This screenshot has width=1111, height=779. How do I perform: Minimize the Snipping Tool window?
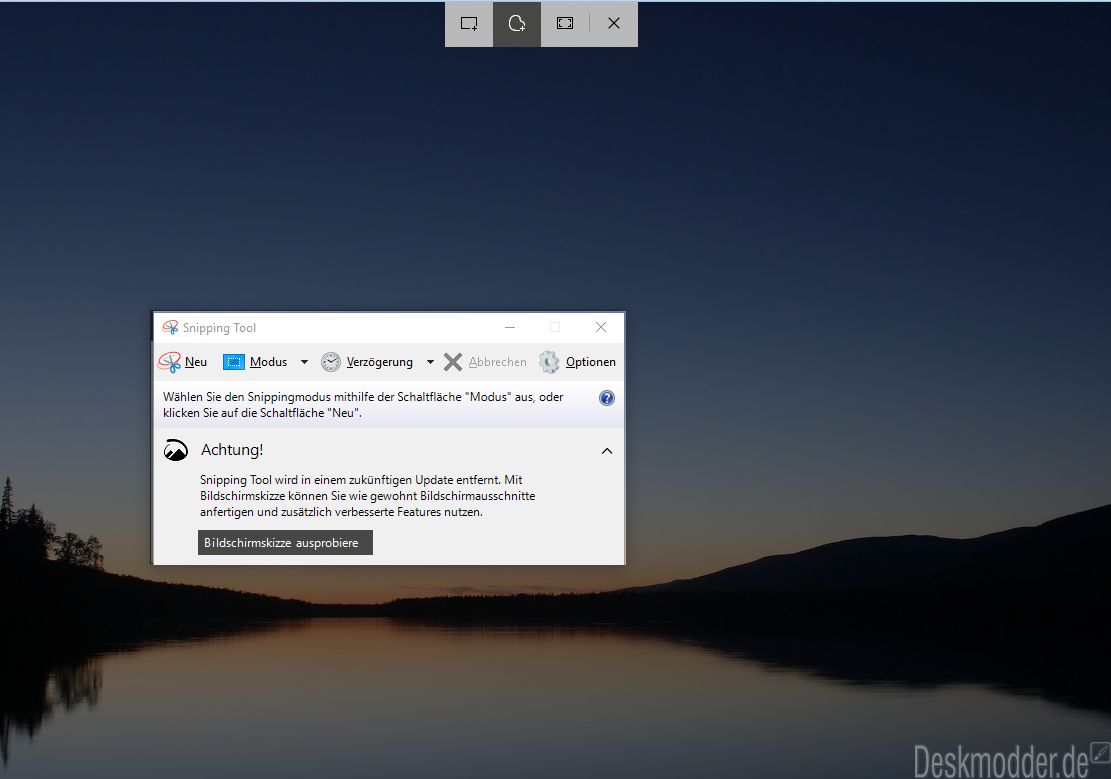coord(510,327)
